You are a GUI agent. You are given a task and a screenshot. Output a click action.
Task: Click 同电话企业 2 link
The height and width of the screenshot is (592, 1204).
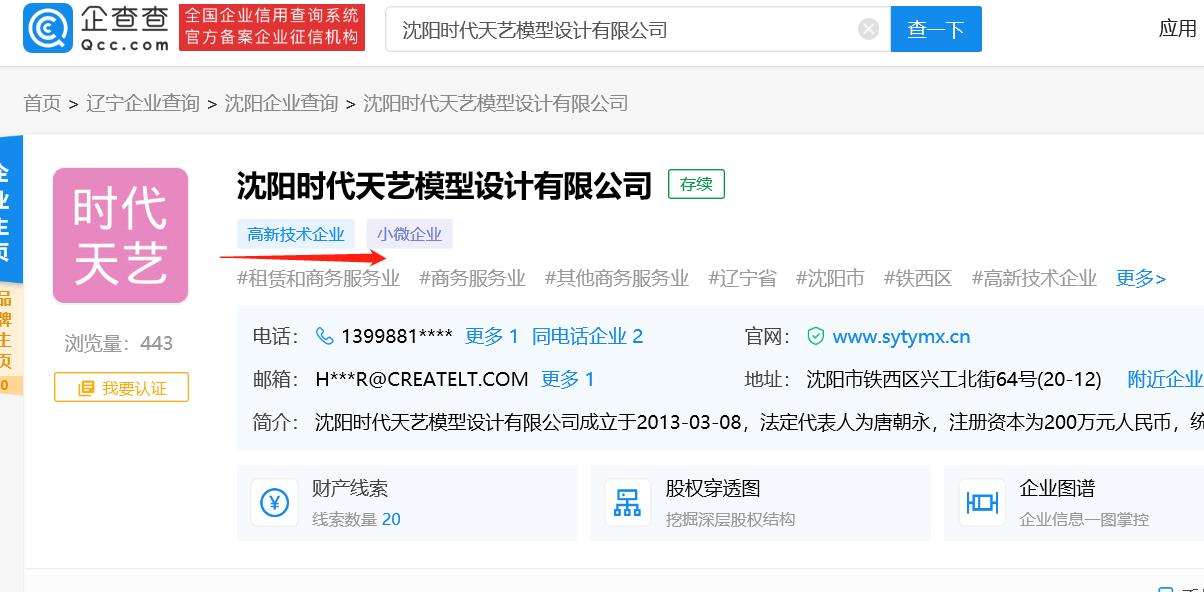587,336
